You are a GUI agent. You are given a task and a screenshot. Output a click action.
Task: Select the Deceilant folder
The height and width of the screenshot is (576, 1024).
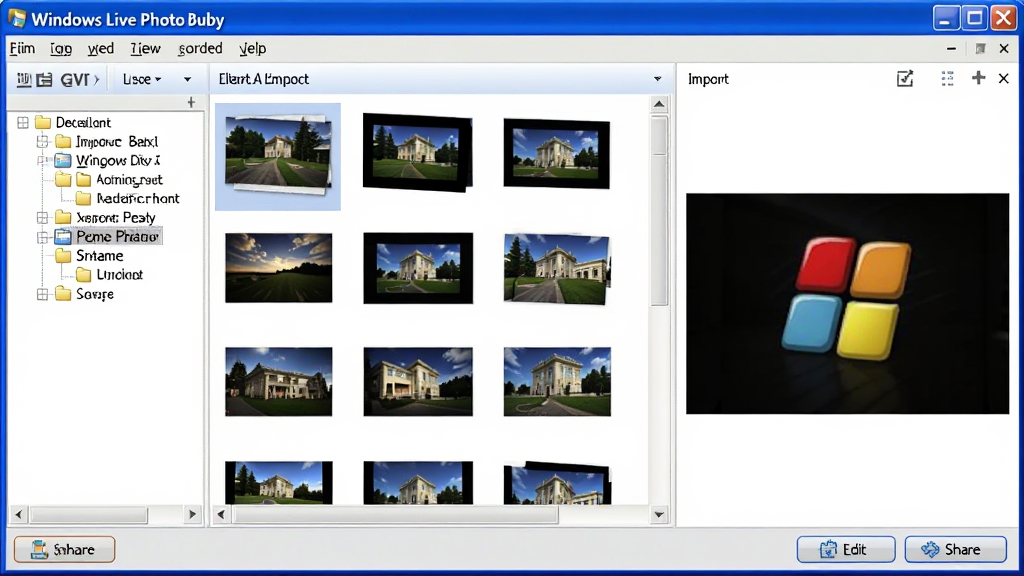pos(73,122)
